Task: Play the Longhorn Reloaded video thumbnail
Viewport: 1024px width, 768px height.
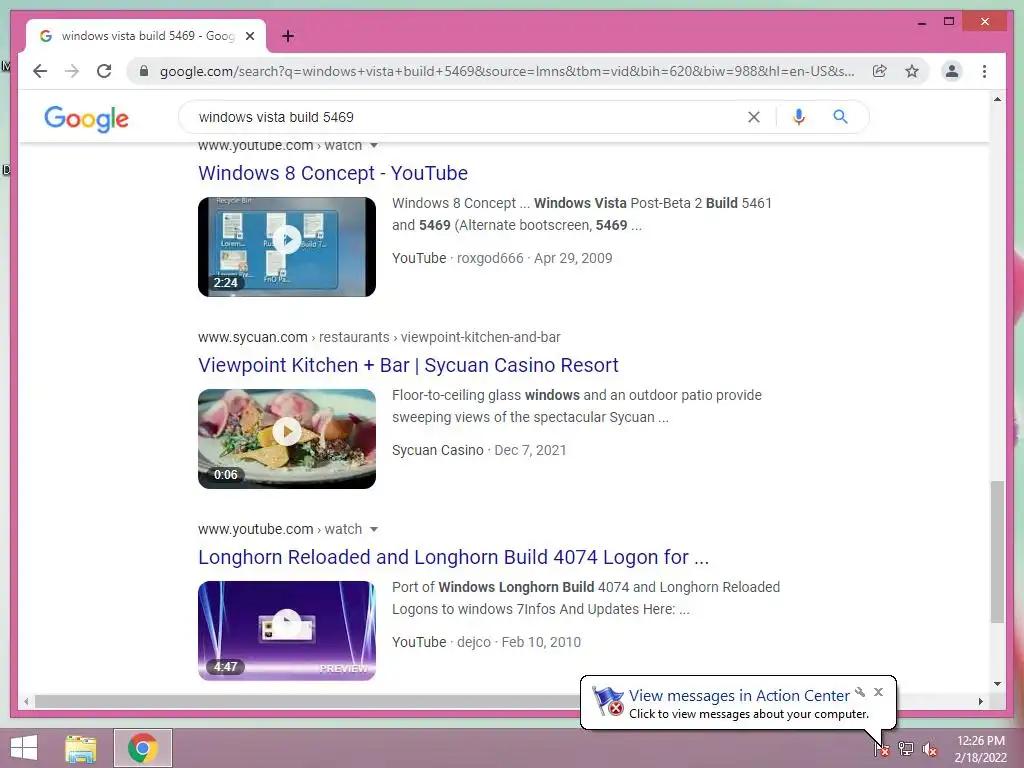Action: click(x=287, y=631)
